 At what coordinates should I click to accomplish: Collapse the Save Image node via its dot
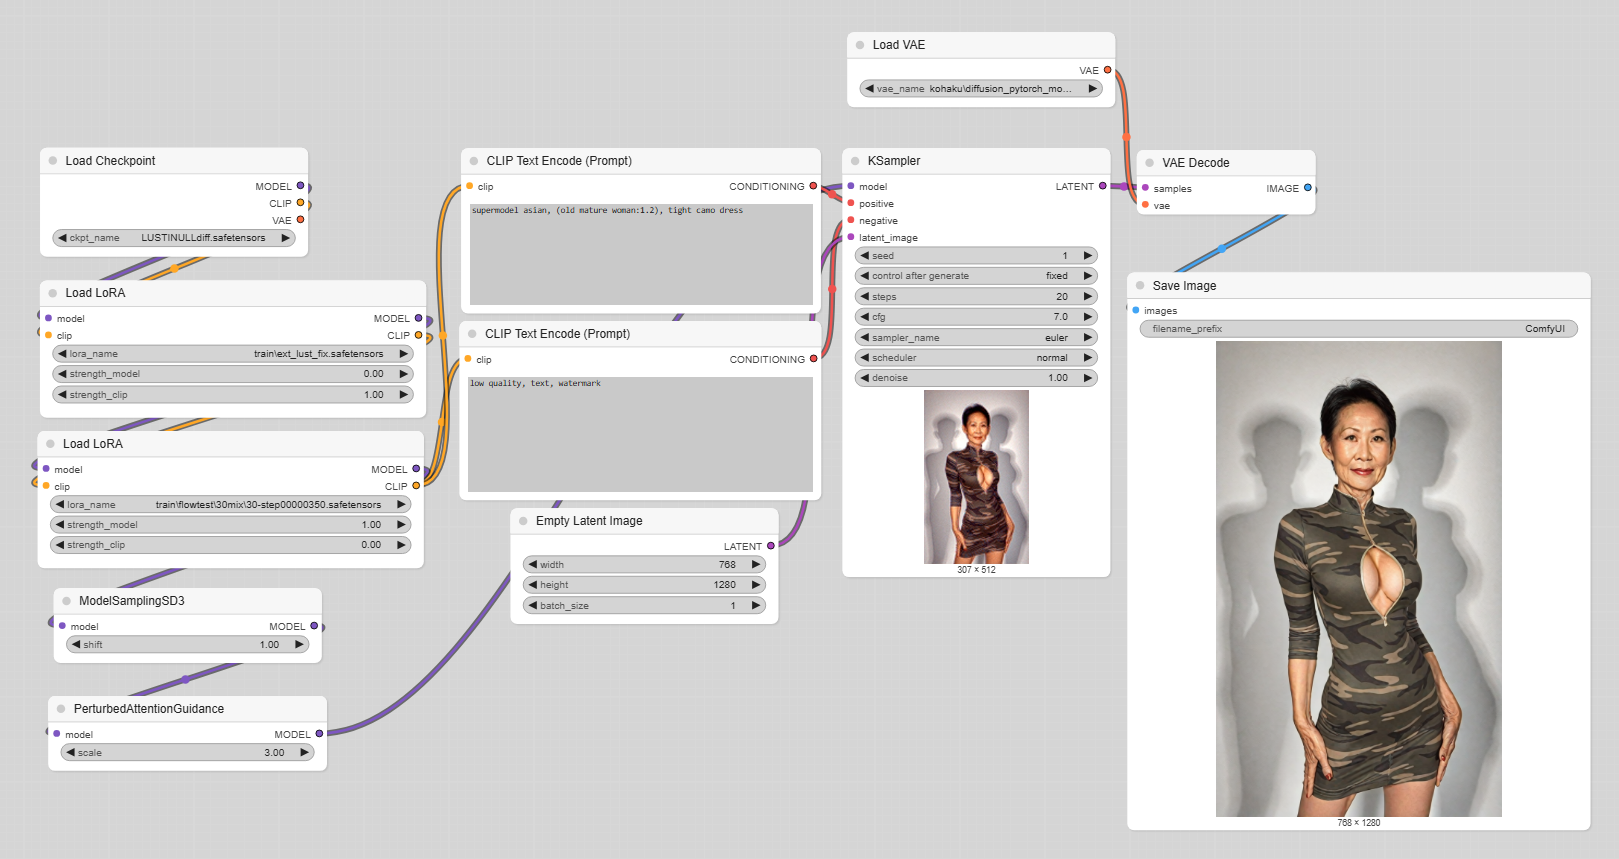1140,285
